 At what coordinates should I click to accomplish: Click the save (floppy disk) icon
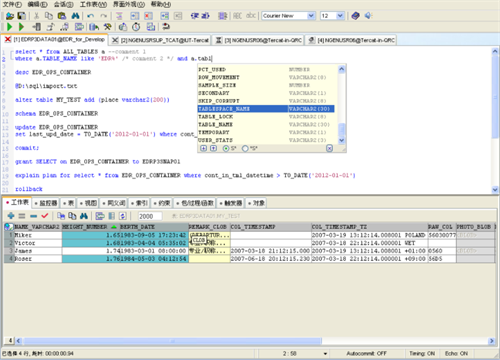click(22, 16)
